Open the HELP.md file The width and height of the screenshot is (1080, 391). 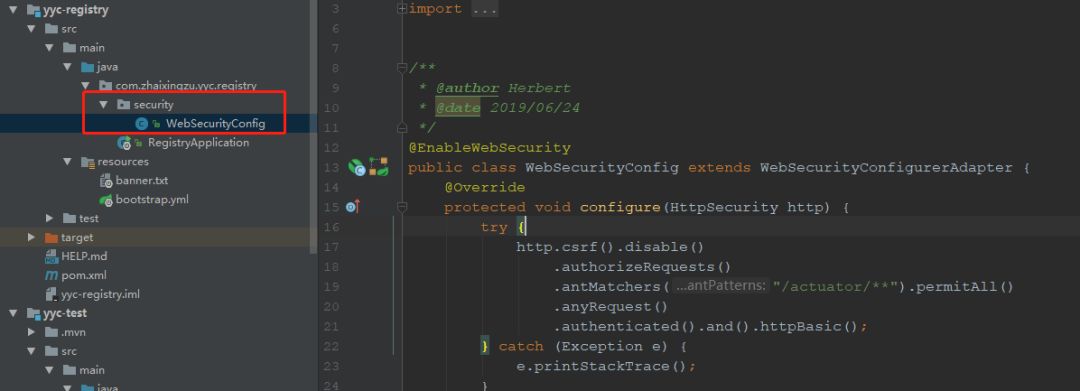[84, 256]
